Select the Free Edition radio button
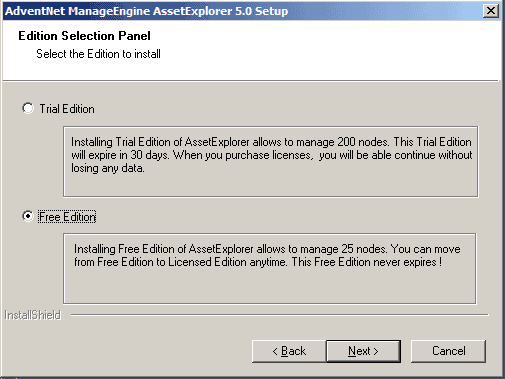This screenshot has width=505, height=379. point(28,216)
